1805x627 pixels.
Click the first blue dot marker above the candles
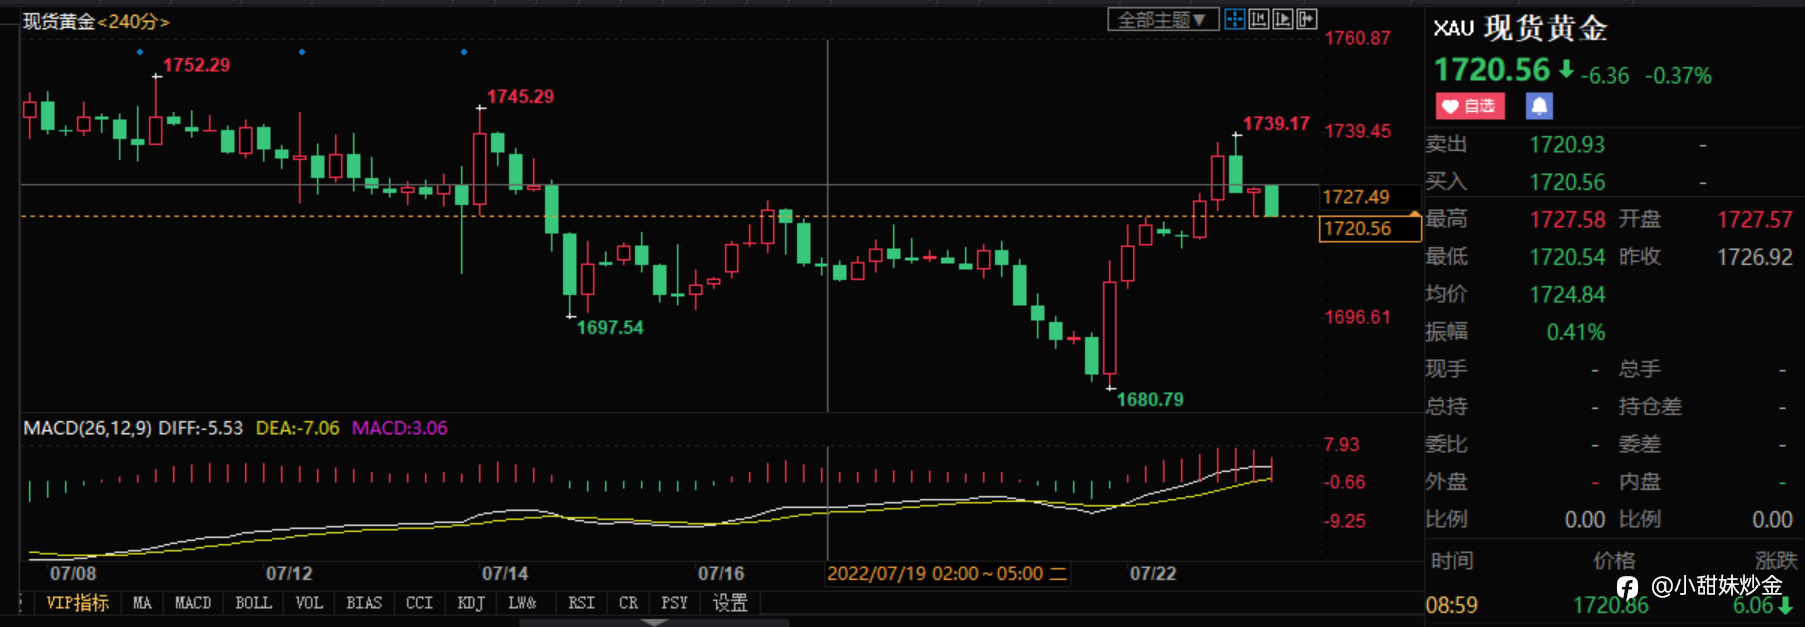[140, 51]
